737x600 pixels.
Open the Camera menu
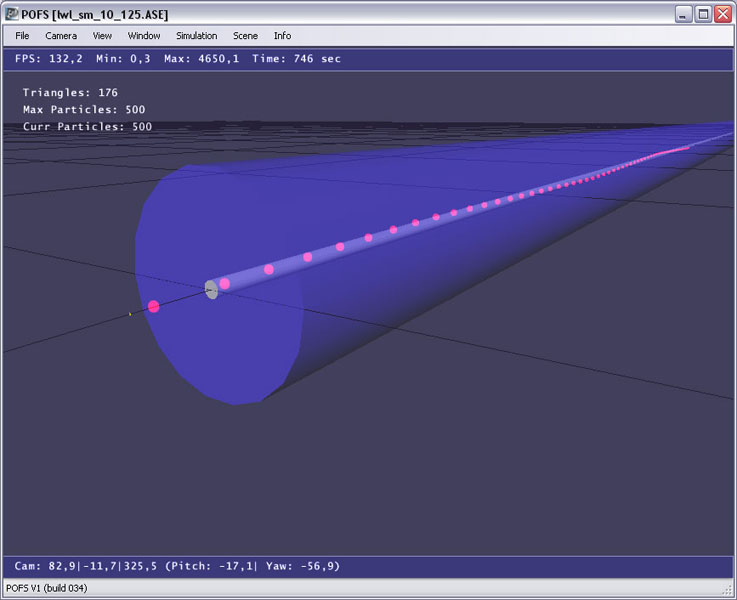61,36
